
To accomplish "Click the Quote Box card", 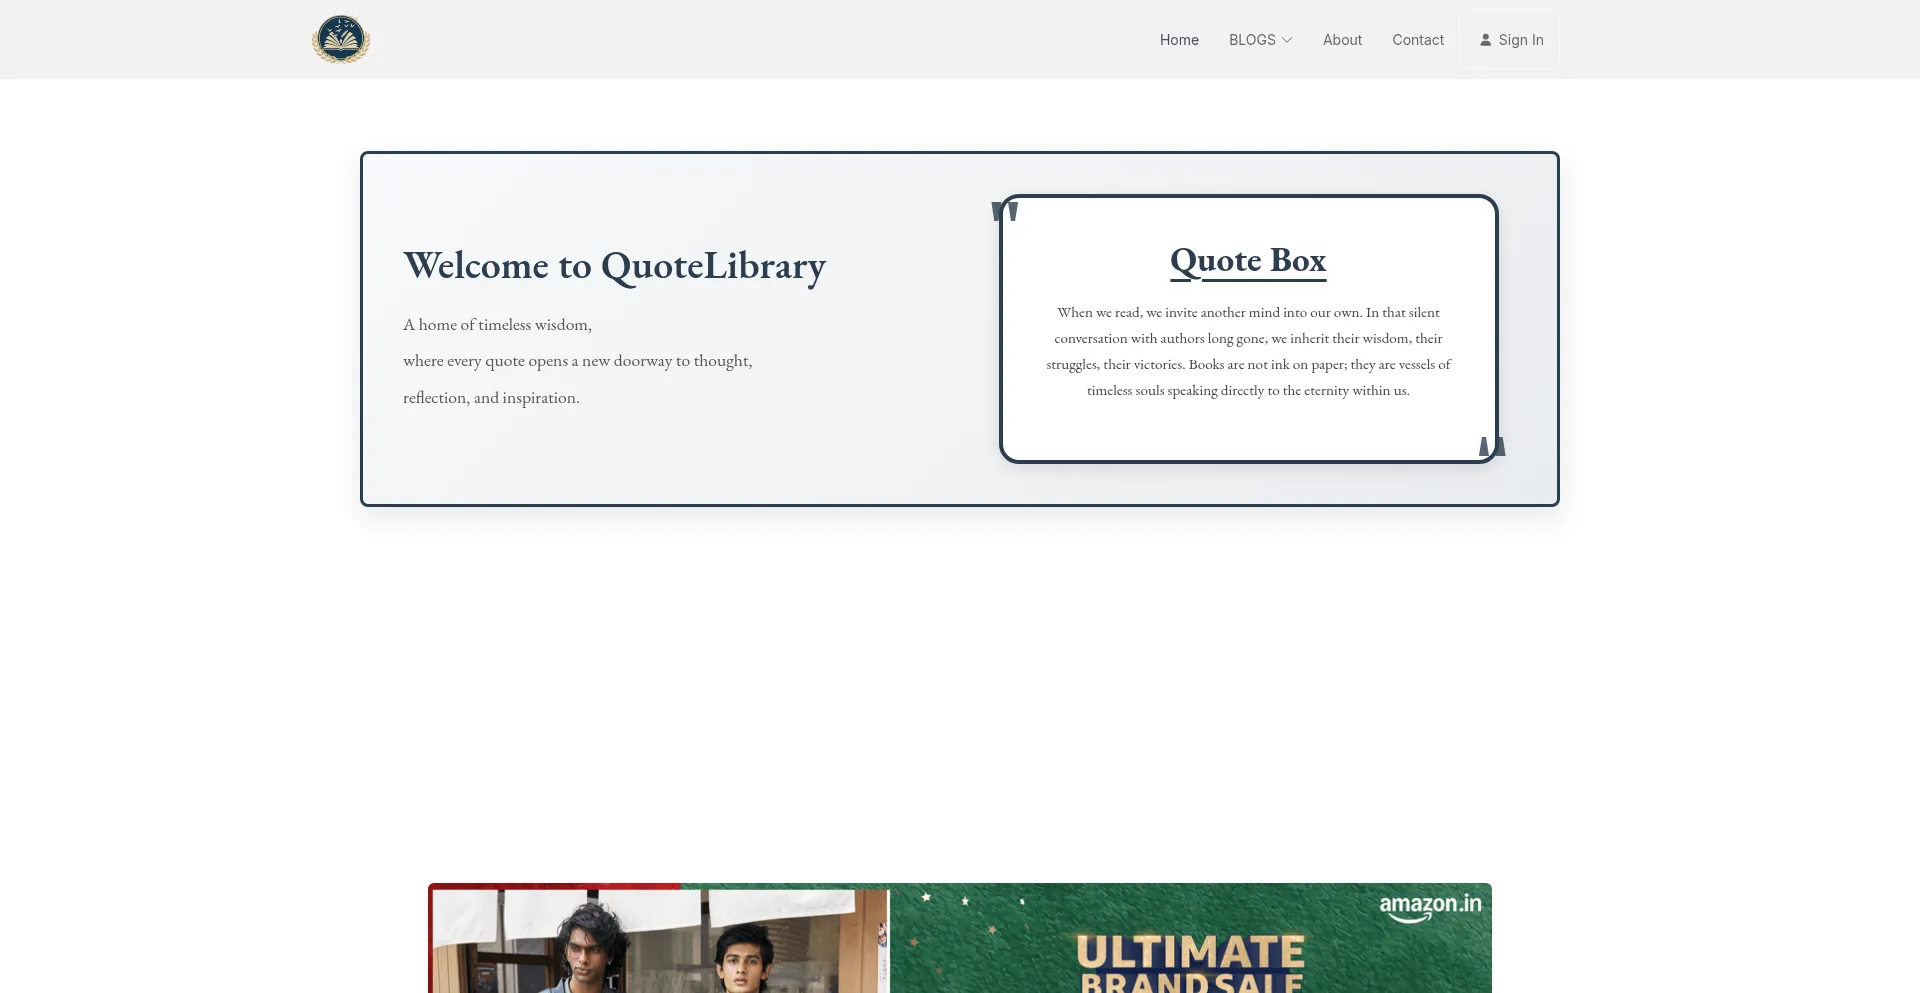I will click(x=1248, y=330).
